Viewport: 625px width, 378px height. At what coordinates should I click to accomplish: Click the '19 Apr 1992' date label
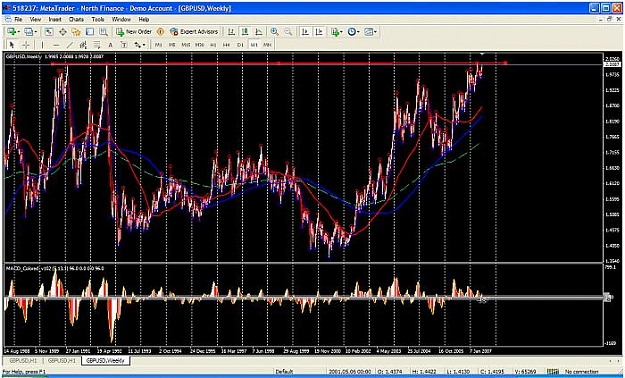tap(109, 352)
